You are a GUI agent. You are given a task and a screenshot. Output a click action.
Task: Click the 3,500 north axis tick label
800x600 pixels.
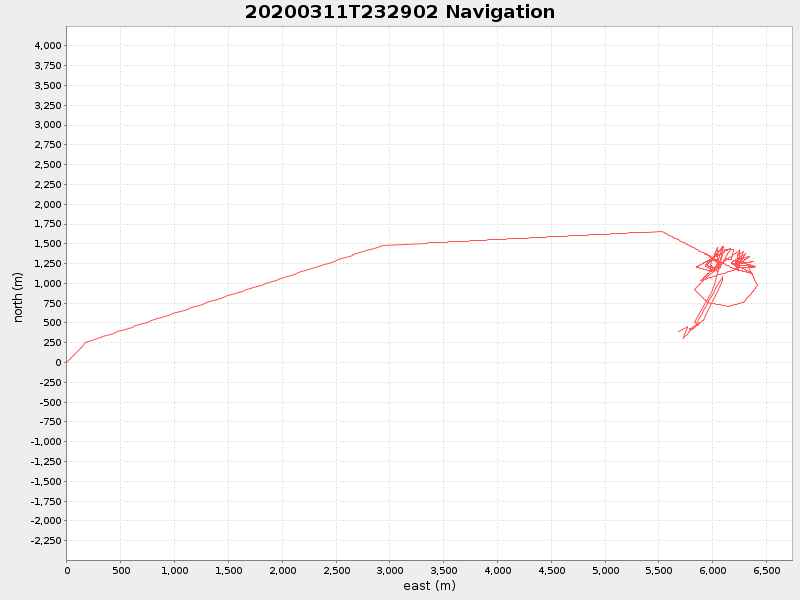coord(48,85)
